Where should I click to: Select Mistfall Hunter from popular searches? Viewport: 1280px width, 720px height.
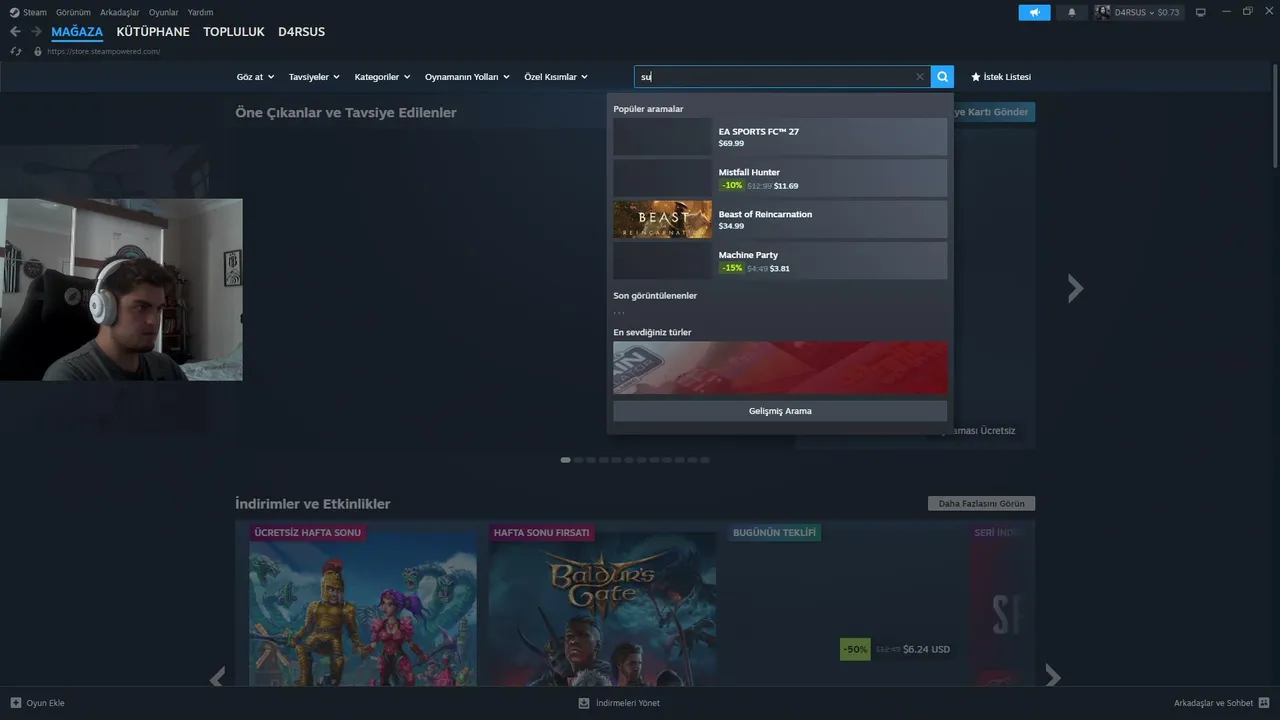(780, 178)
